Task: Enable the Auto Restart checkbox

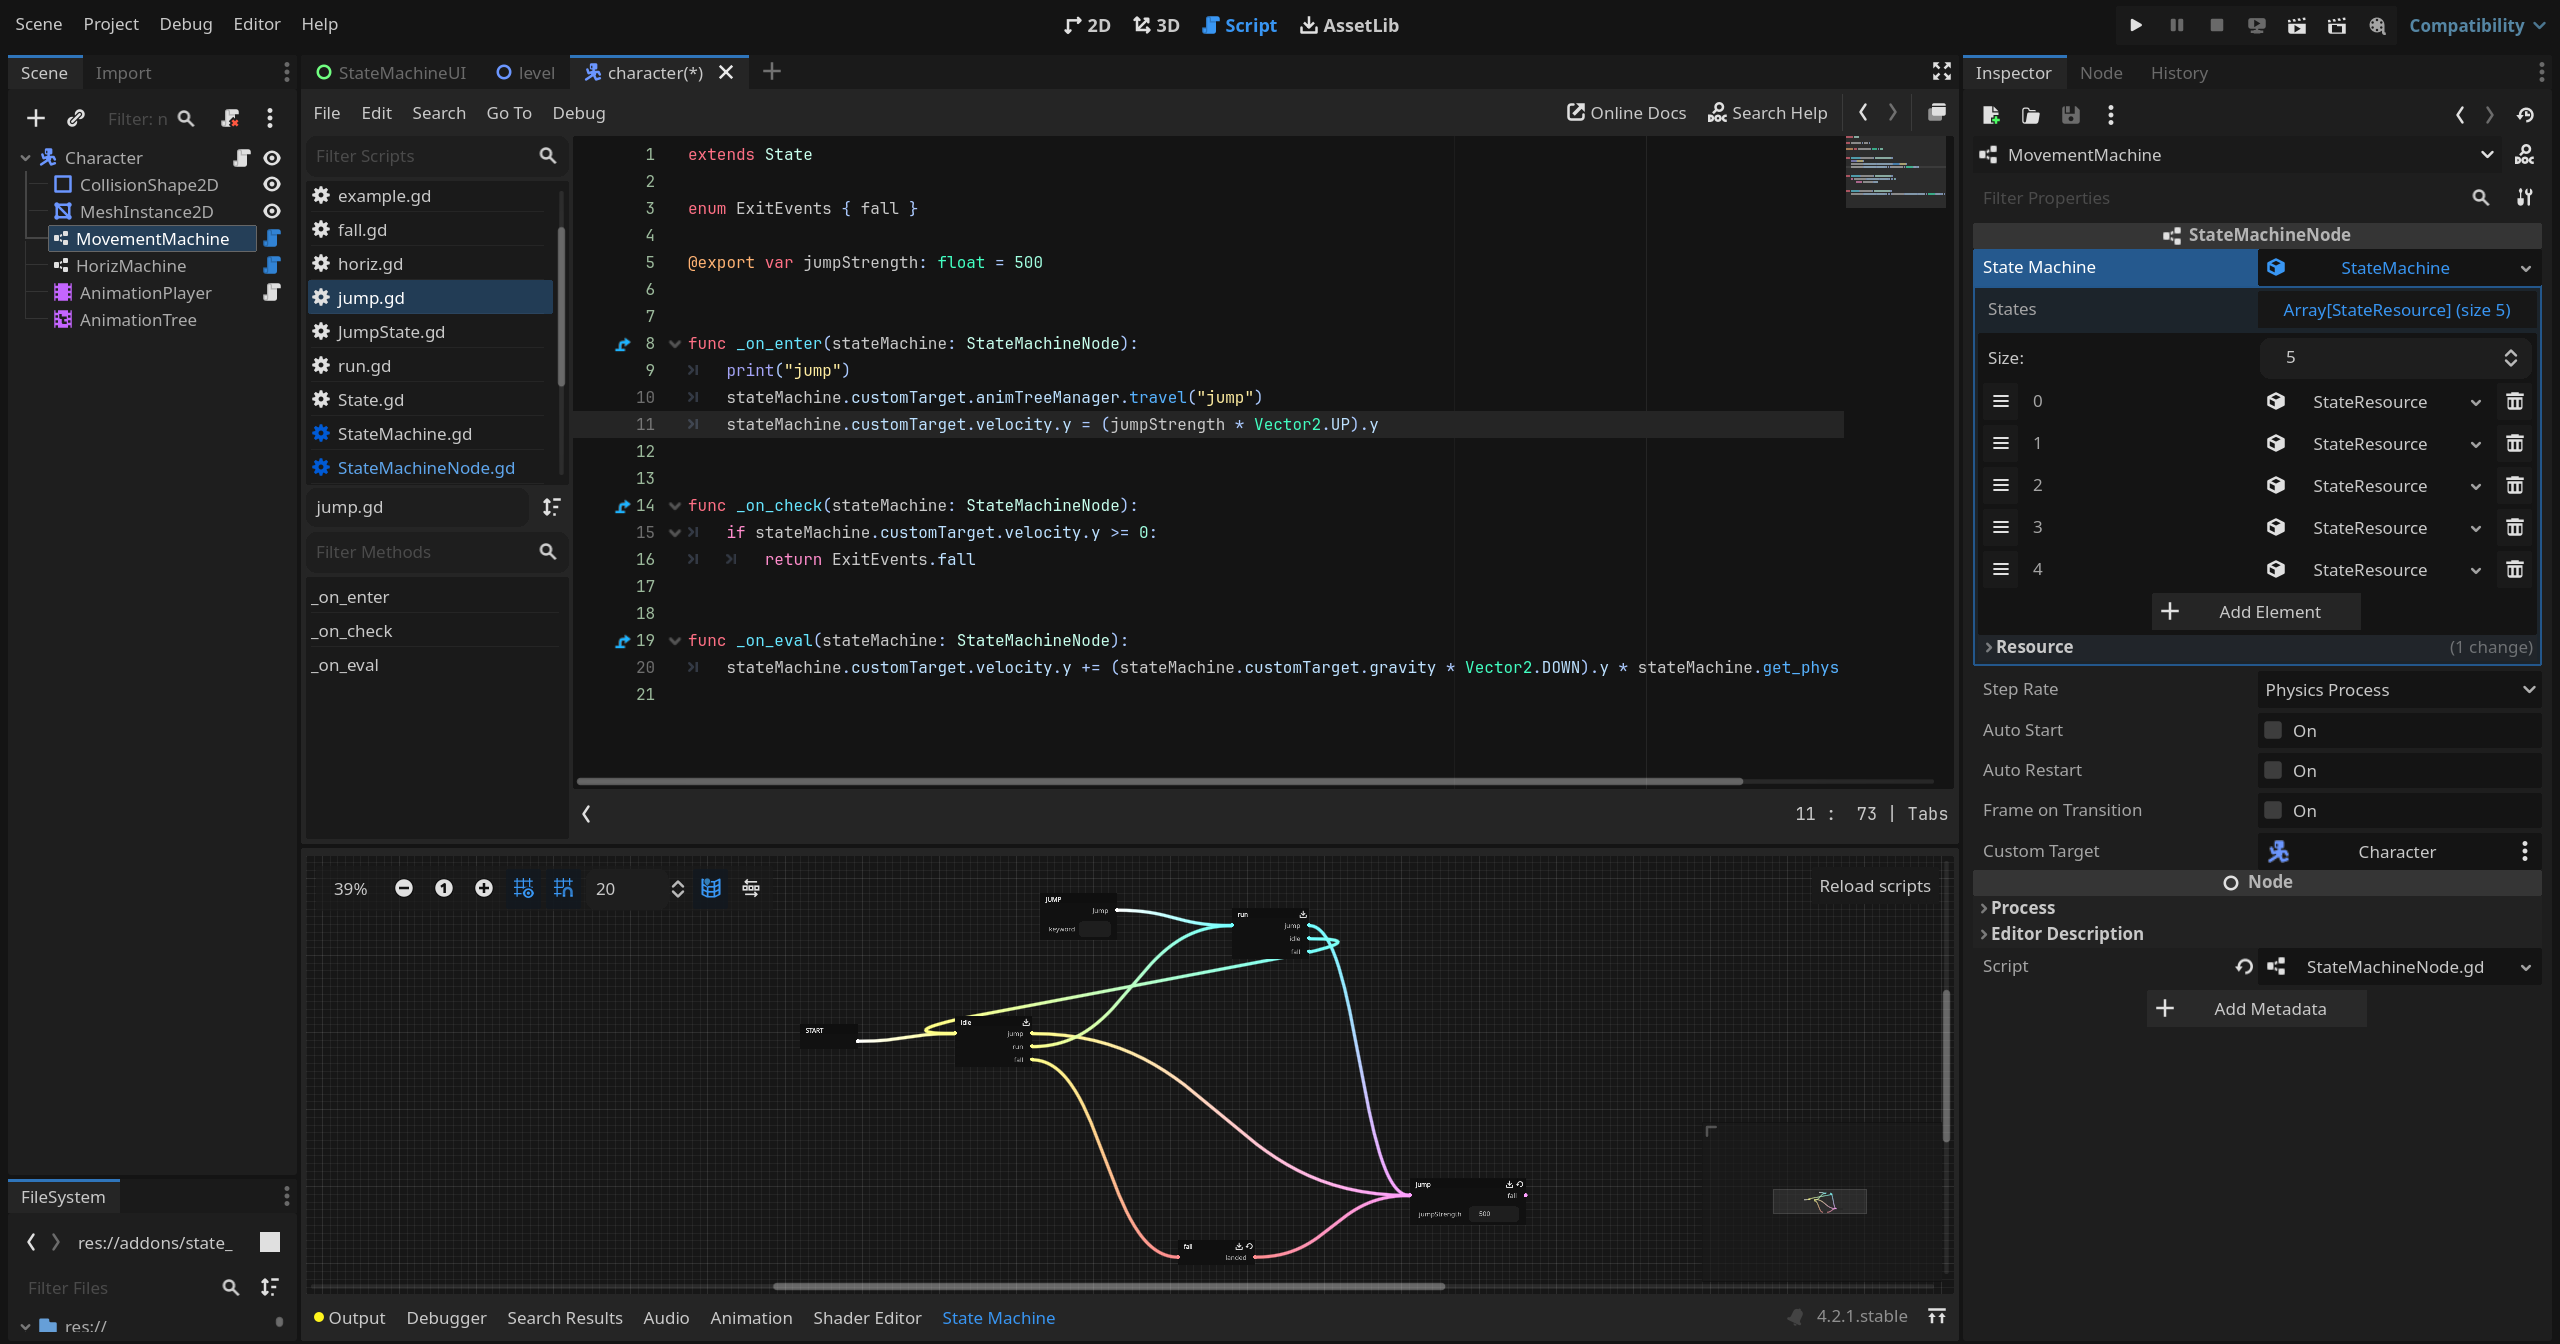Action: click(2273, 770)
